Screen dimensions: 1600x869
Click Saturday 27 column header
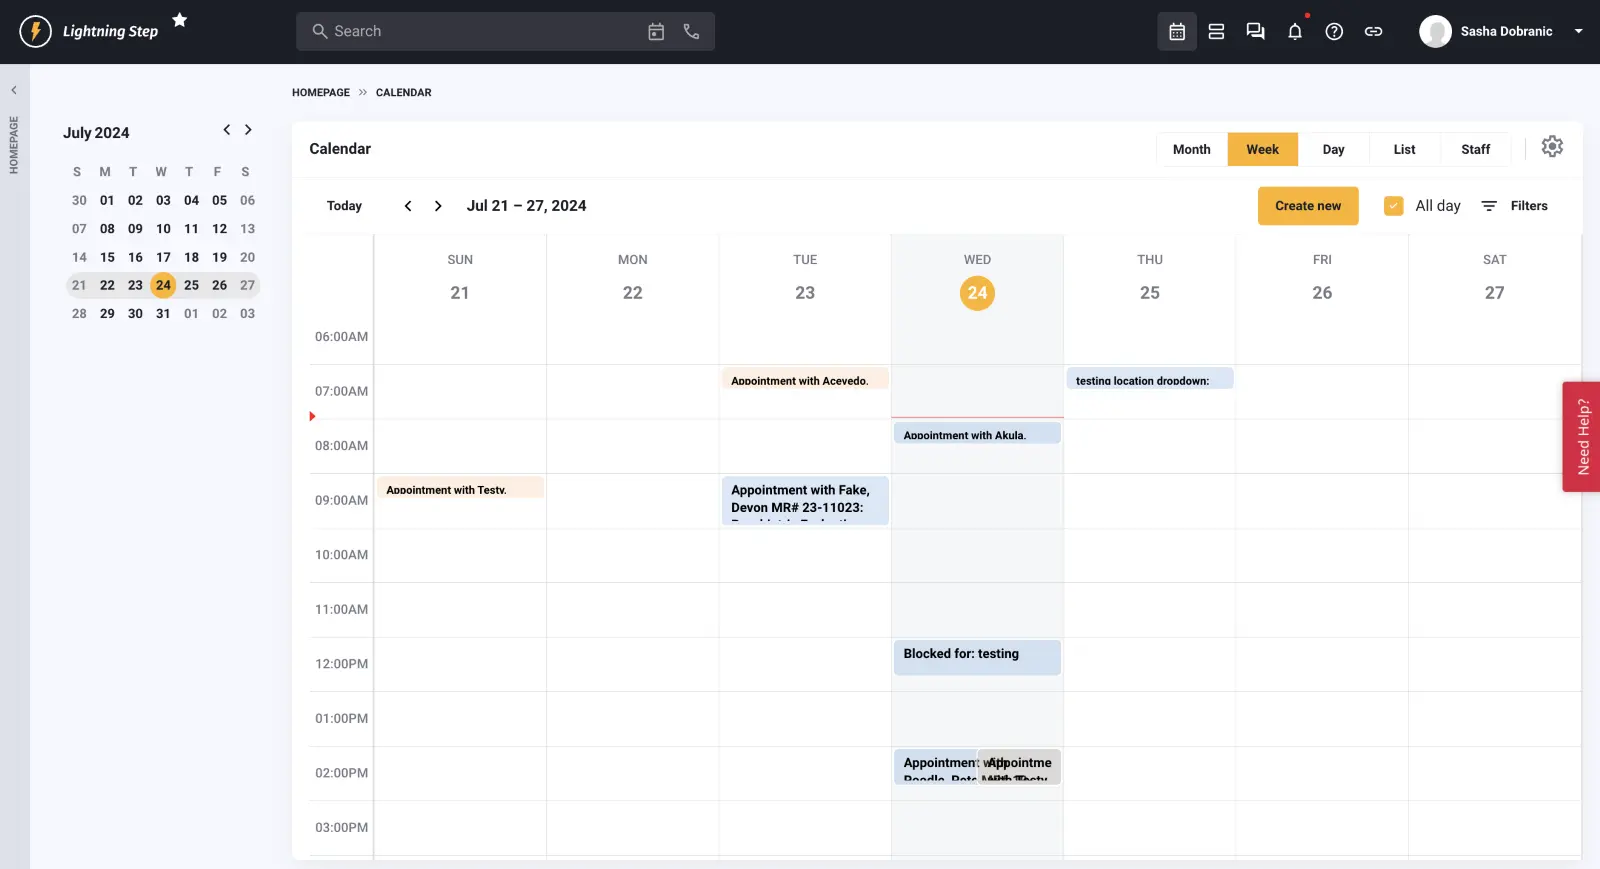click(x=1494, y=280)
